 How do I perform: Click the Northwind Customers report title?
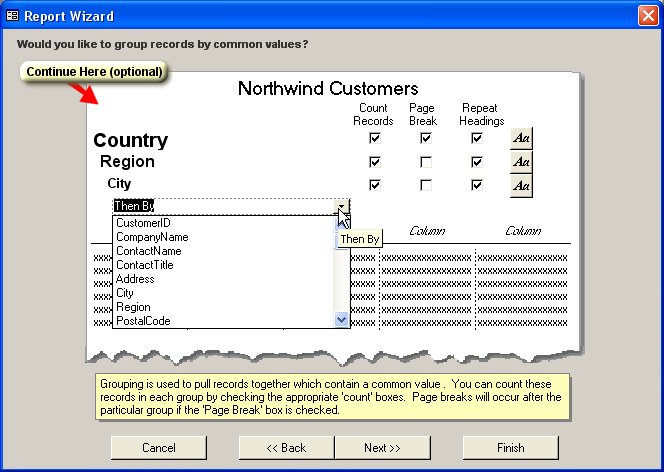pyautogui.click(x=328, y=88)
